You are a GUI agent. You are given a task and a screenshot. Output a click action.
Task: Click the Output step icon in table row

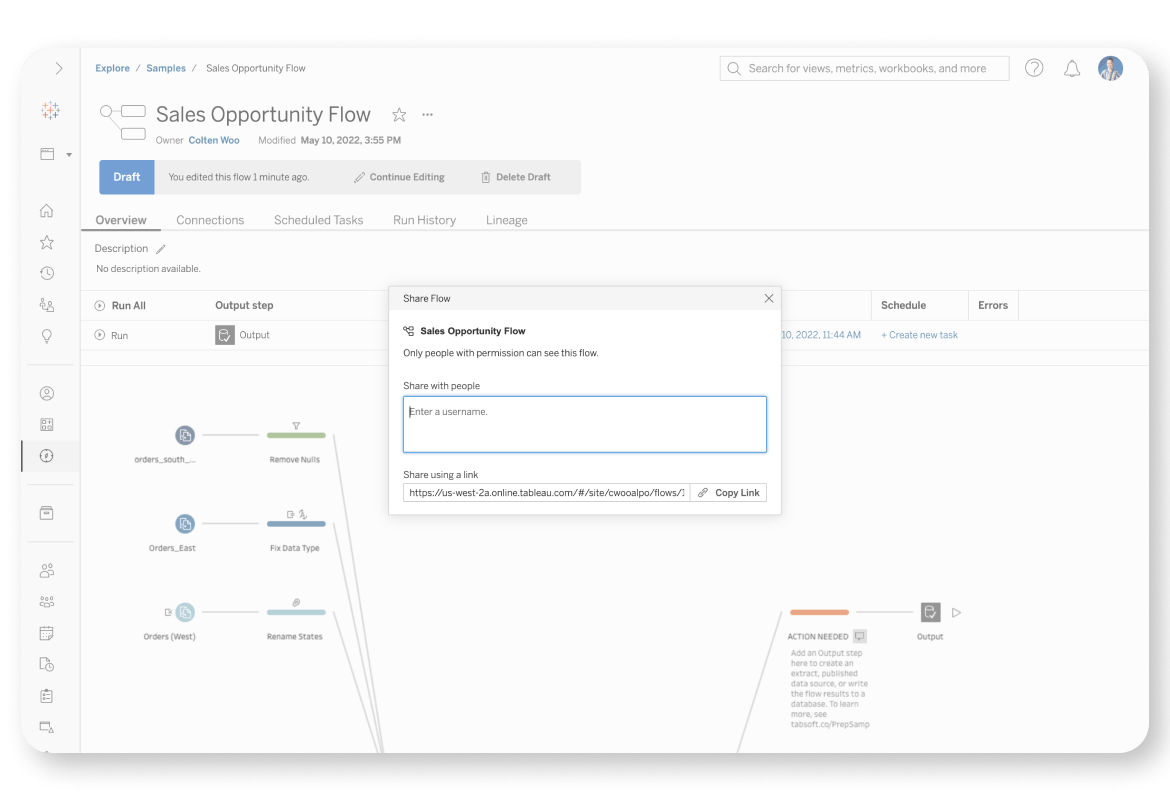coord(225,335)
